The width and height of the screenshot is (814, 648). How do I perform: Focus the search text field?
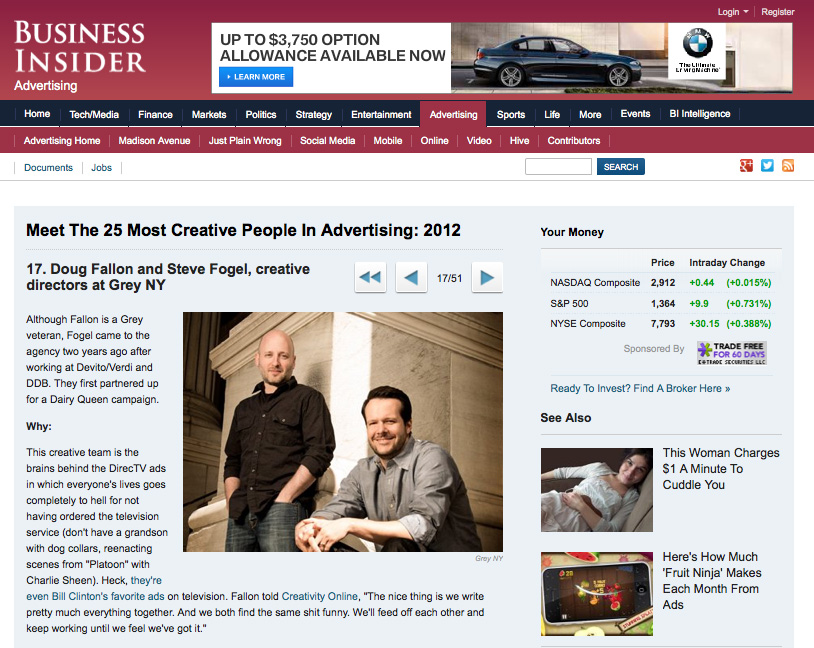point(558,167)
